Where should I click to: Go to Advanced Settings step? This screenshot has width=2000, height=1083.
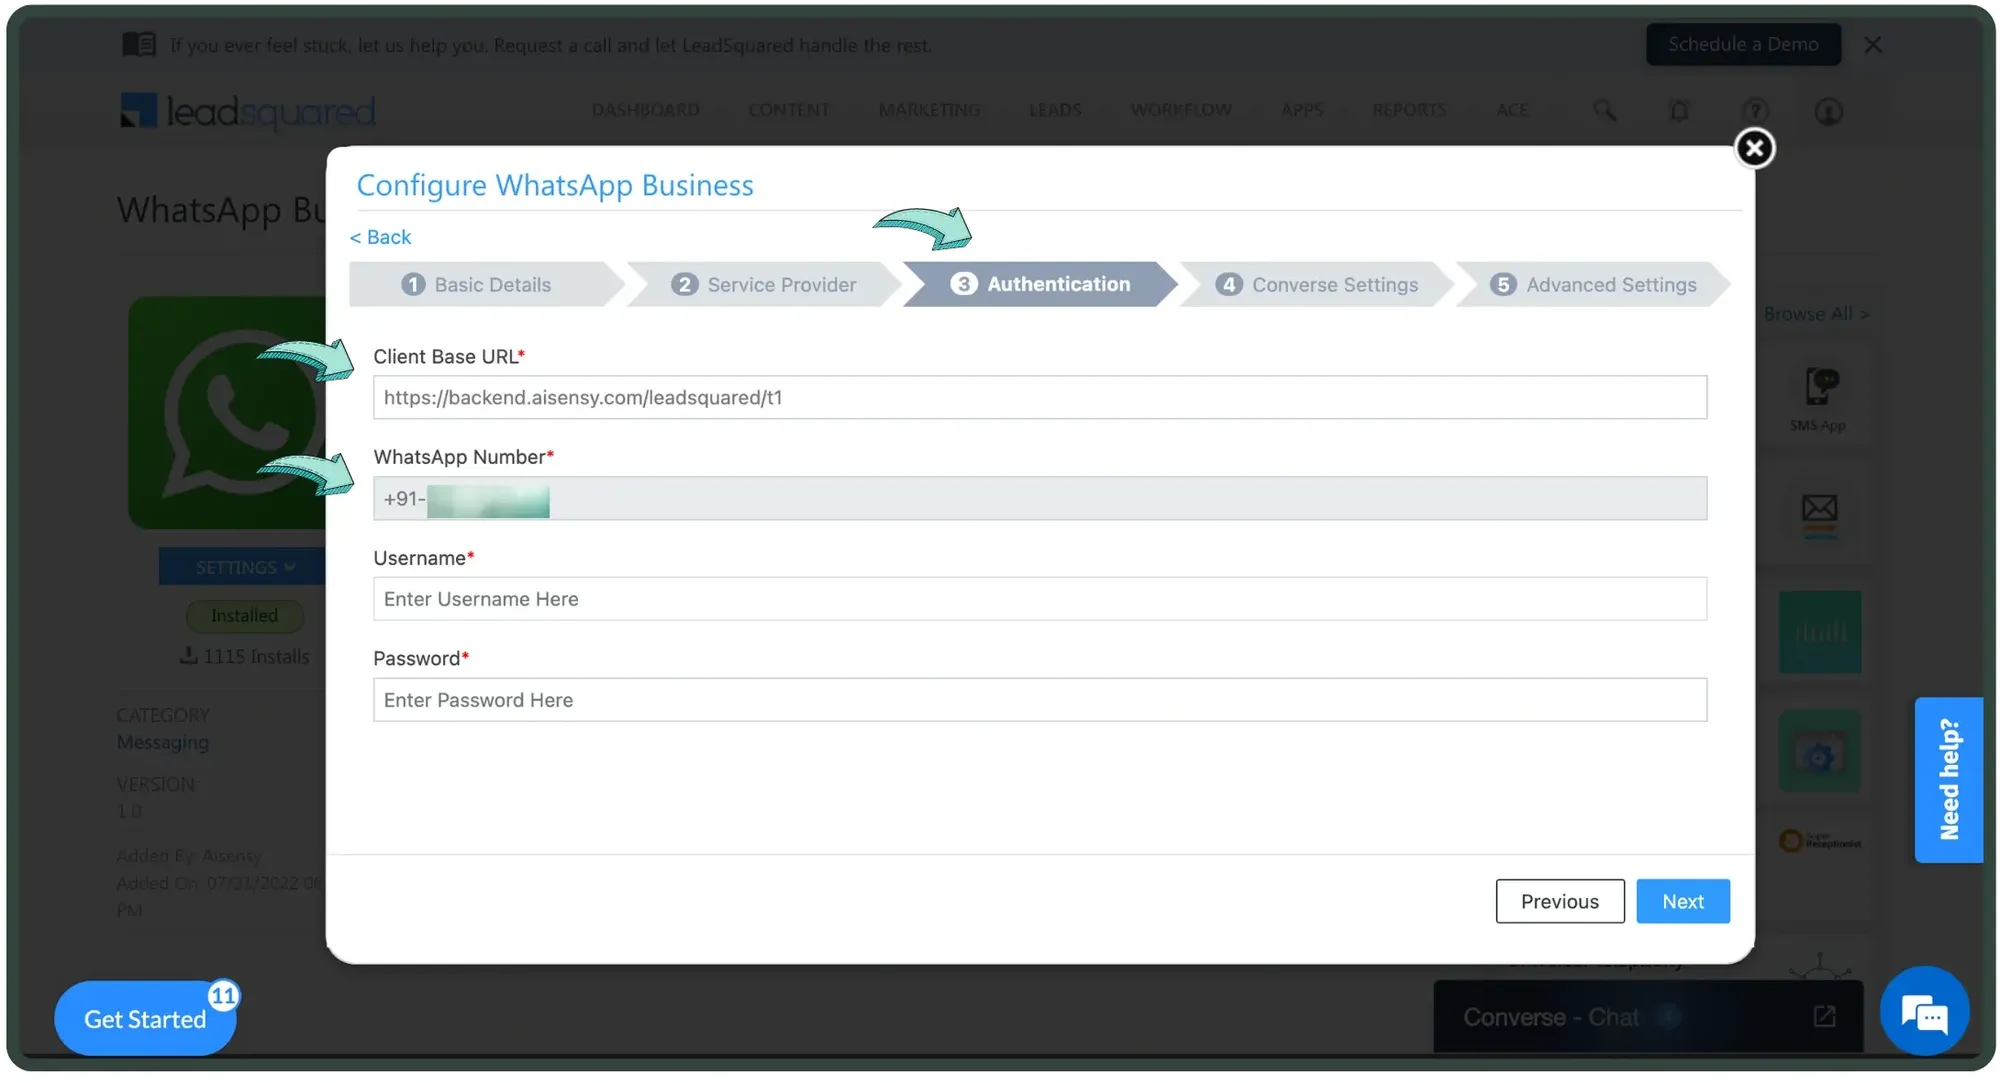coord(1593,284)
